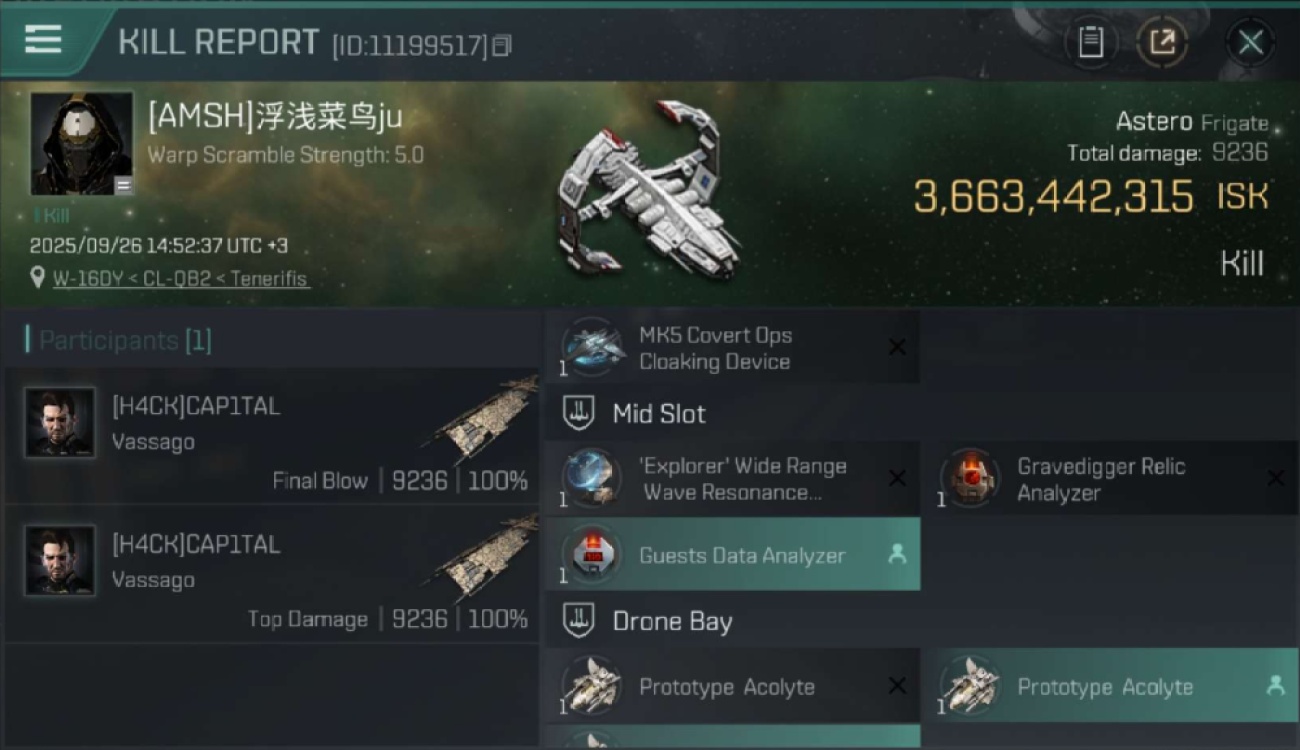Copy the kill report ID

pos(503,45)
